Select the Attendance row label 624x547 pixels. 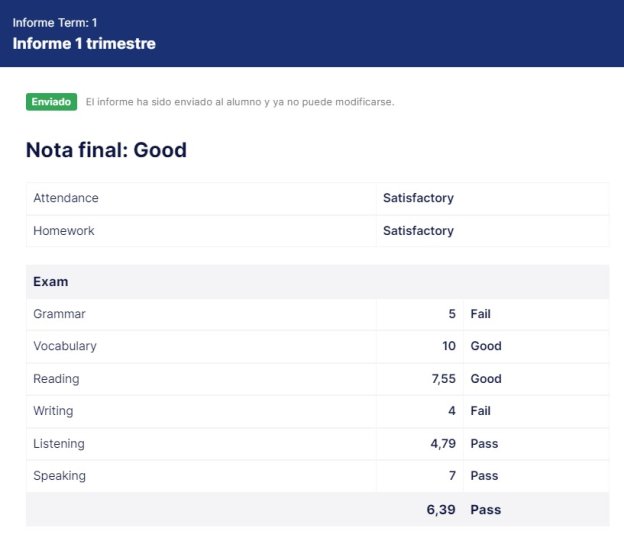66,198
